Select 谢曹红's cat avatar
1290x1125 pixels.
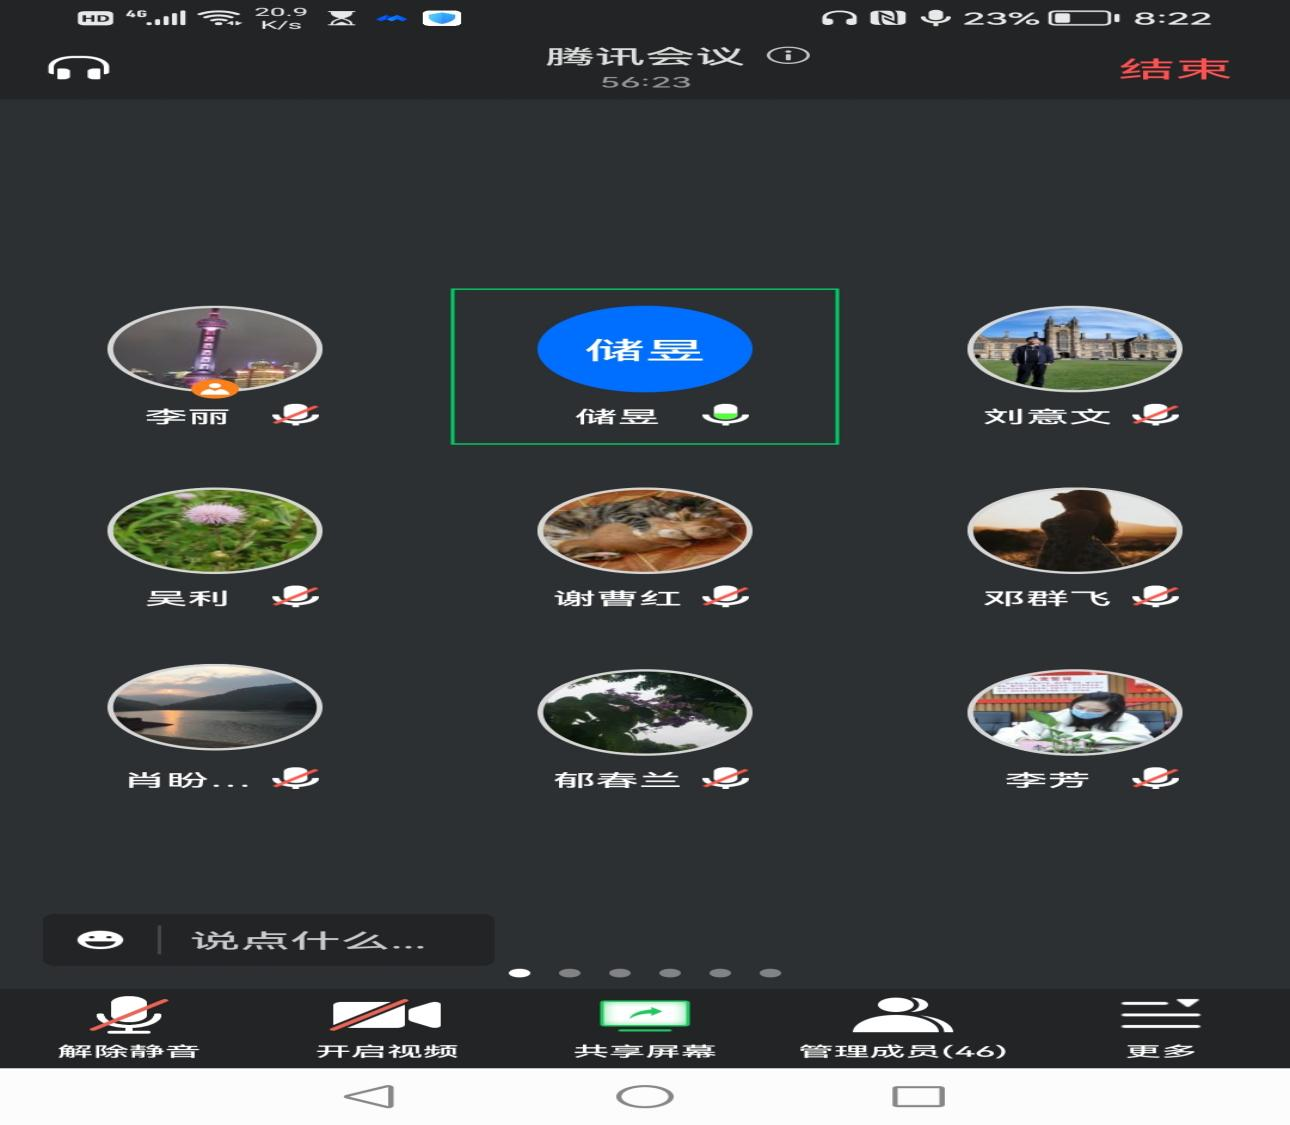644,530
